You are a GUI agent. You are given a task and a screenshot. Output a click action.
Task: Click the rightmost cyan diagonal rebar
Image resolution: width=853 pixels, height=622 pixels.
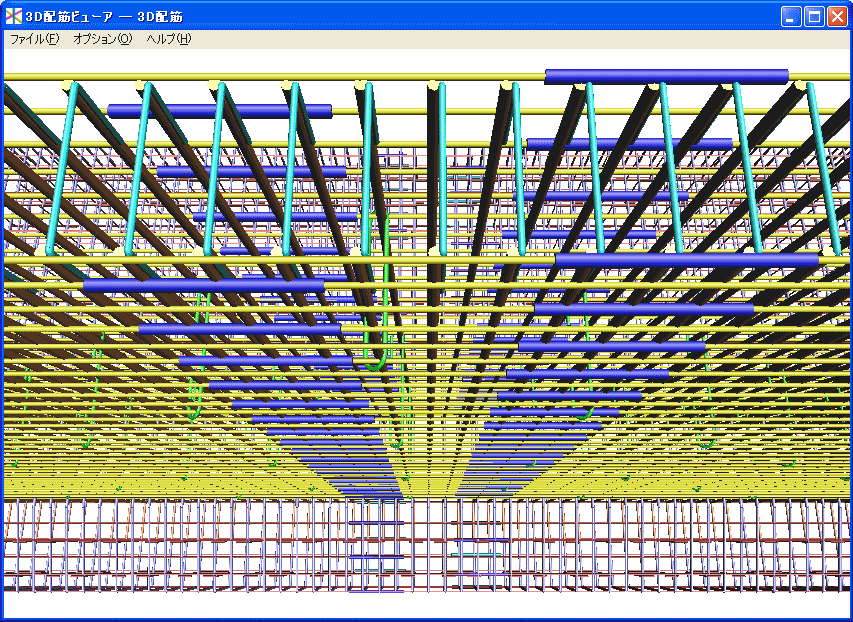(825, 170)
